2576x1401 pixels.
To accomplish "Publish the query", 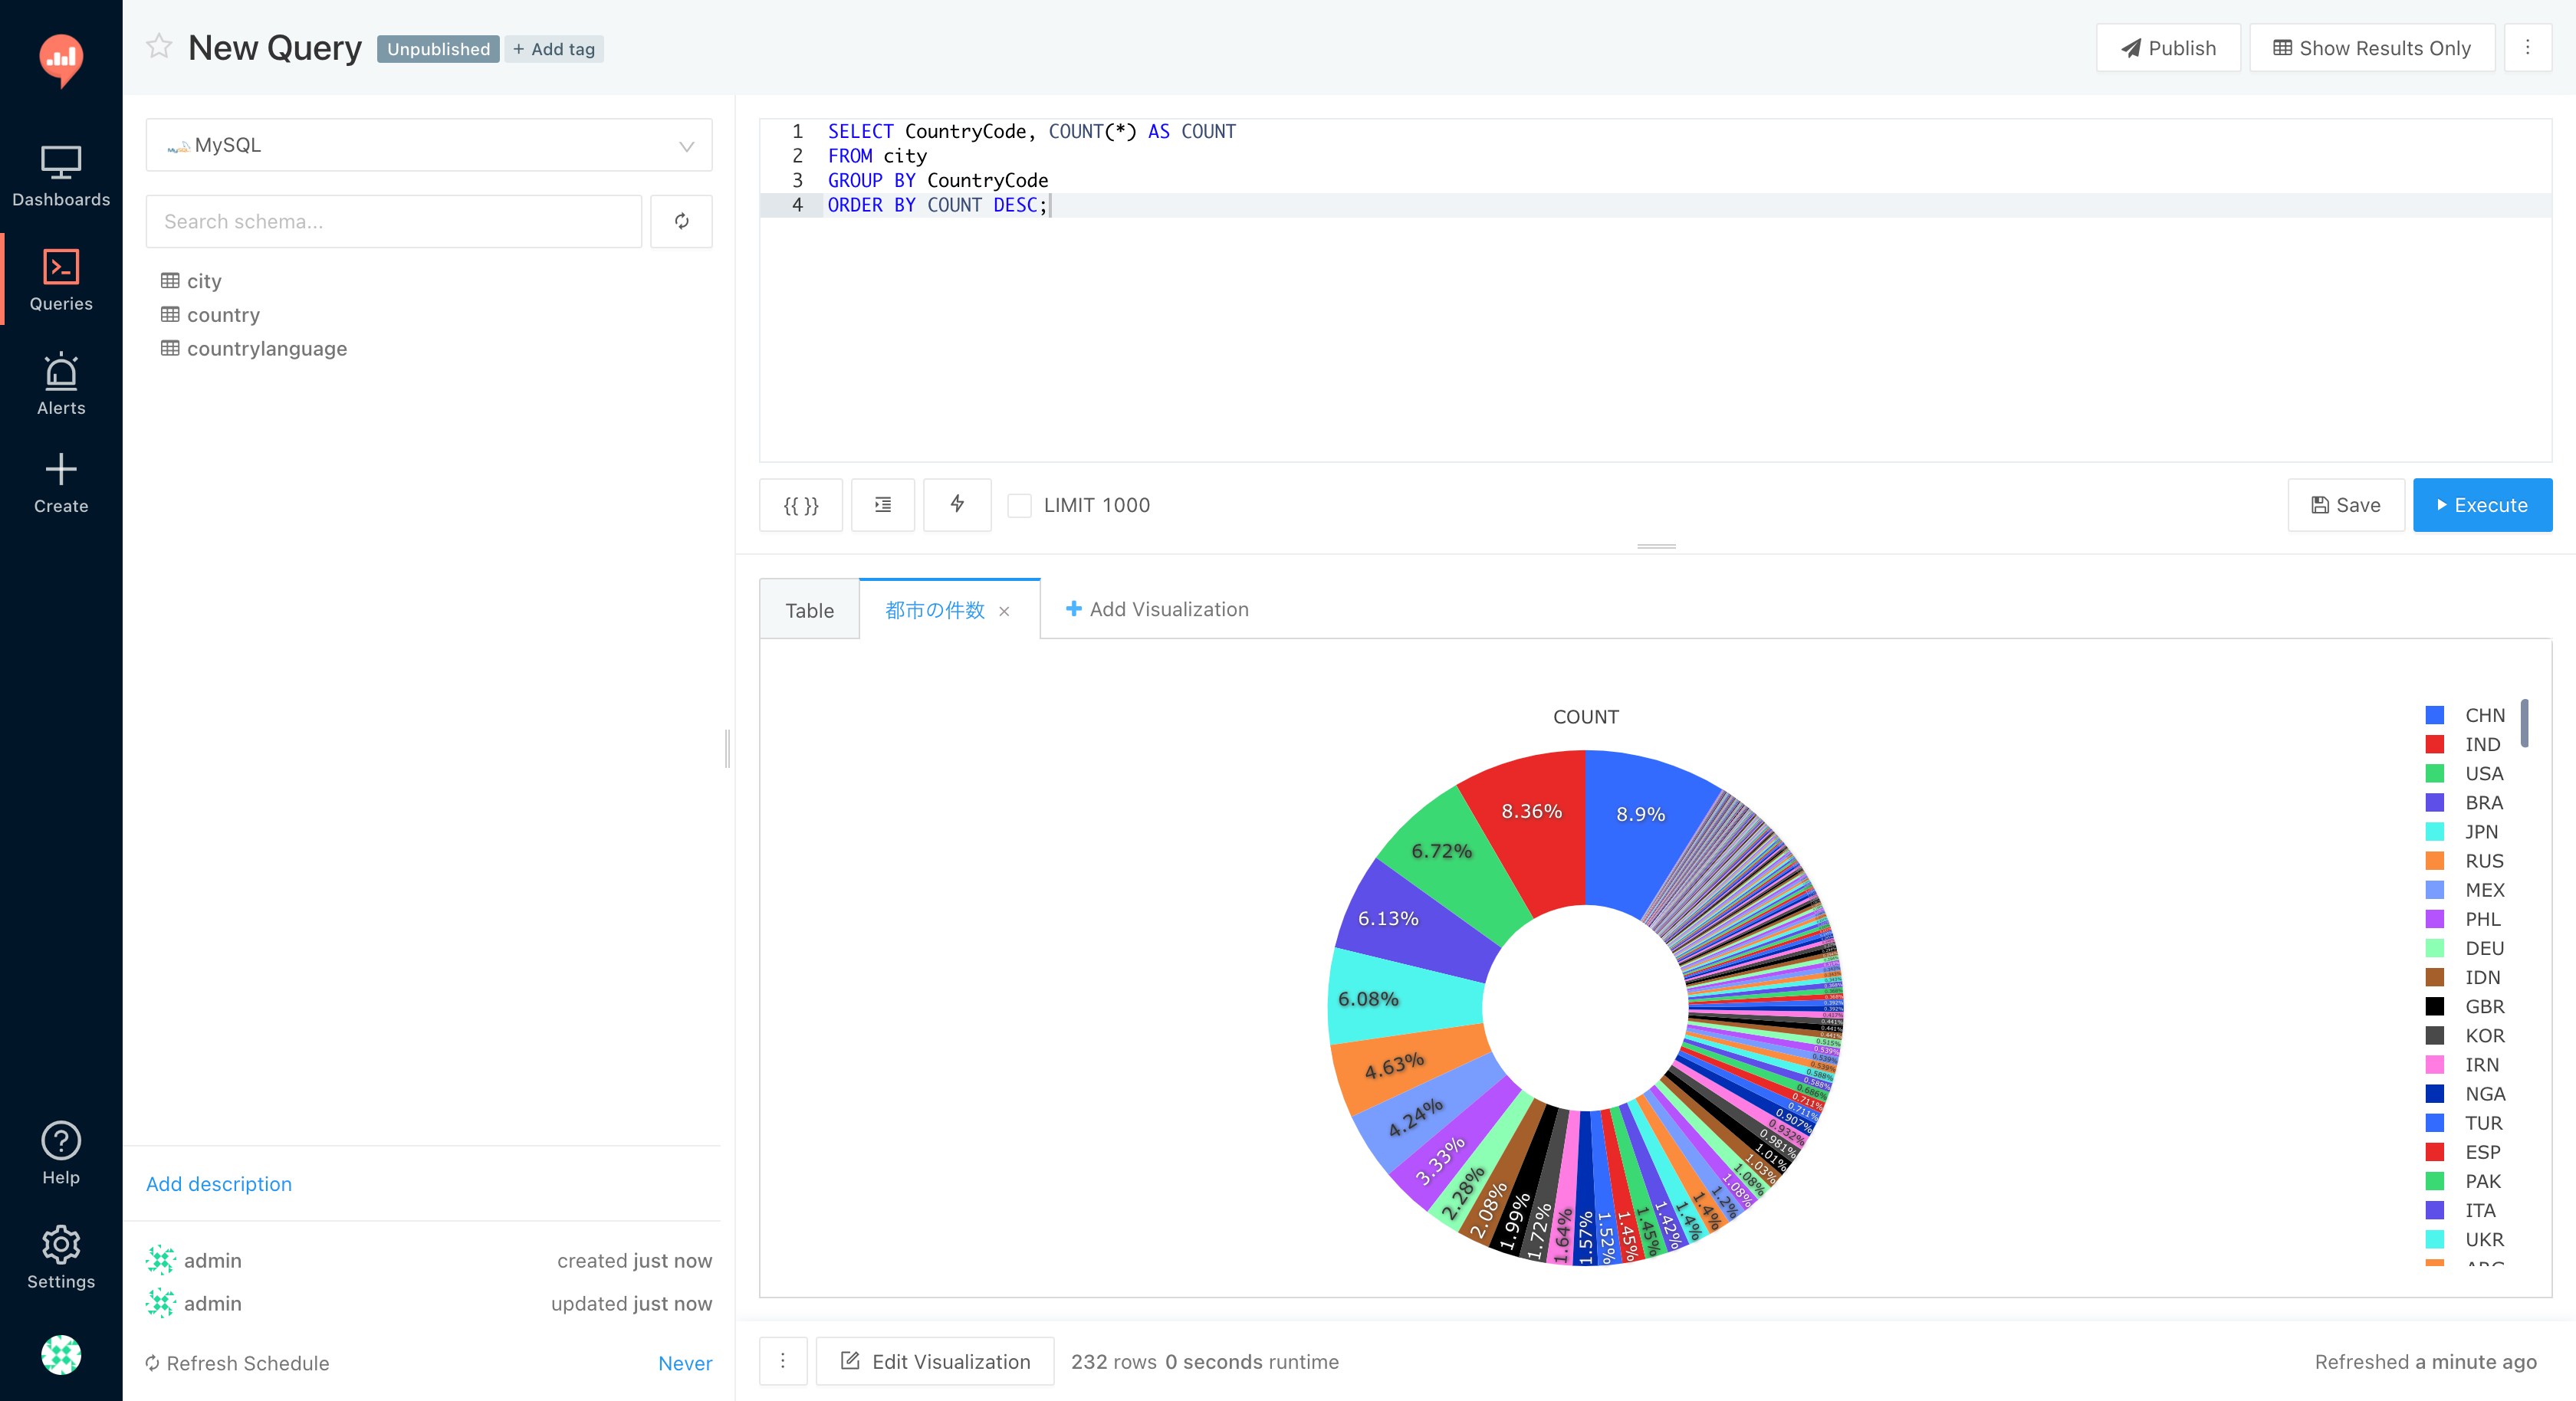I will [2168, 48].
